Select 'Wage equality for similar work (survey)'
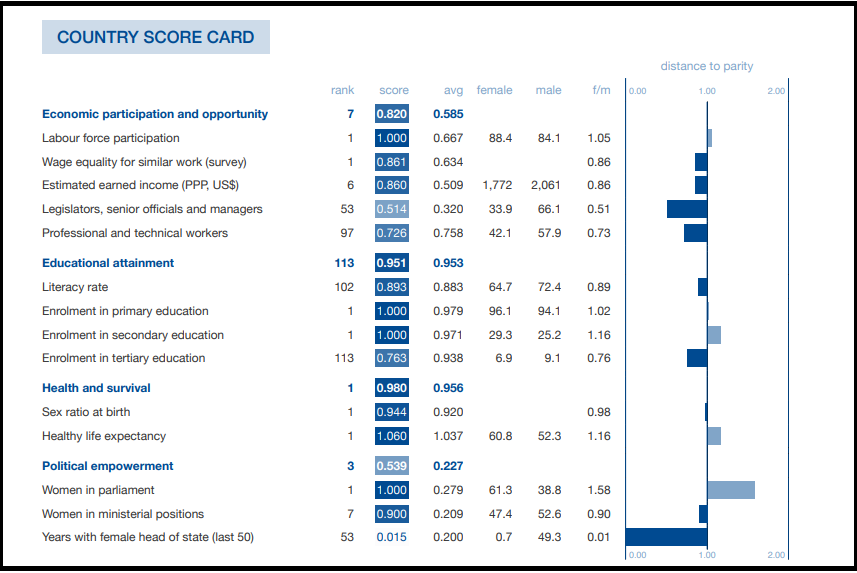This screenshot has height=573, width=857. coord(144,162)
